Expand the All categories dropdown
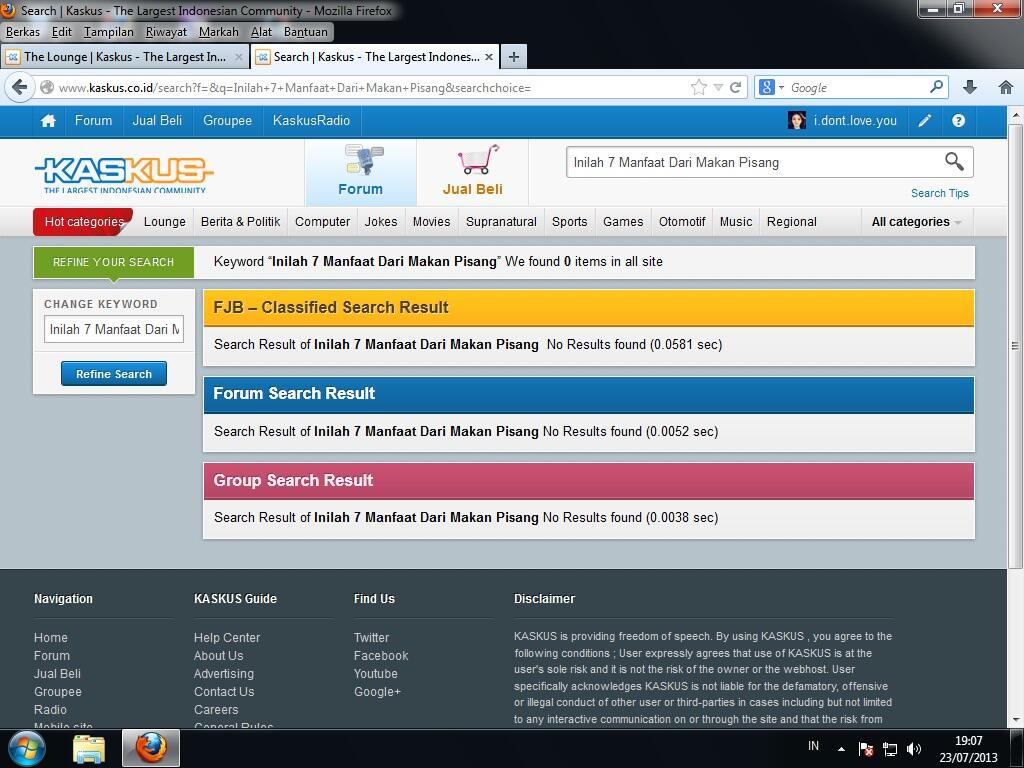This screenshot has height=768, width=1024. [x=916, y=222]
